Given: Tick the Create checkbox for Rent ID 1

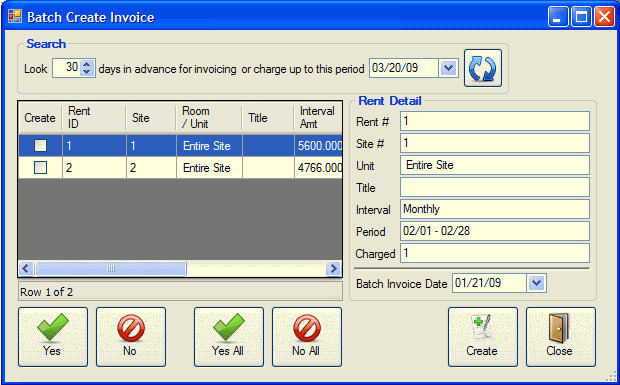Looking at the screenshot, I should tap(40, 146).
